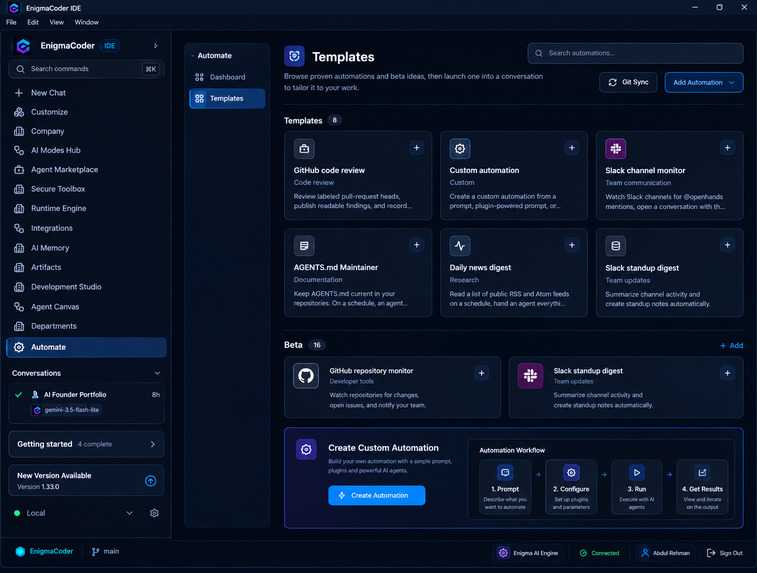This screenshot has height=573, width=757.
Task: Click the main branch indicator
Action: (x=105, y=551)
